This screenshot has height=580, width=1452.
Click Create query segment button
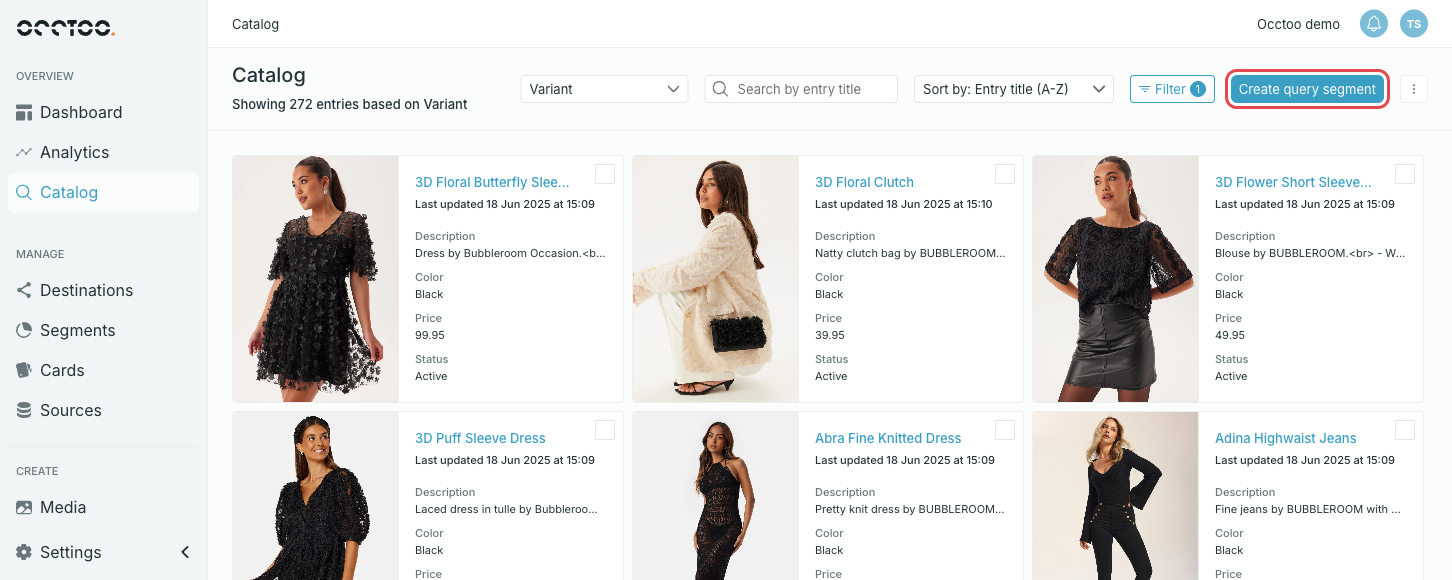tap(1307, 89)
